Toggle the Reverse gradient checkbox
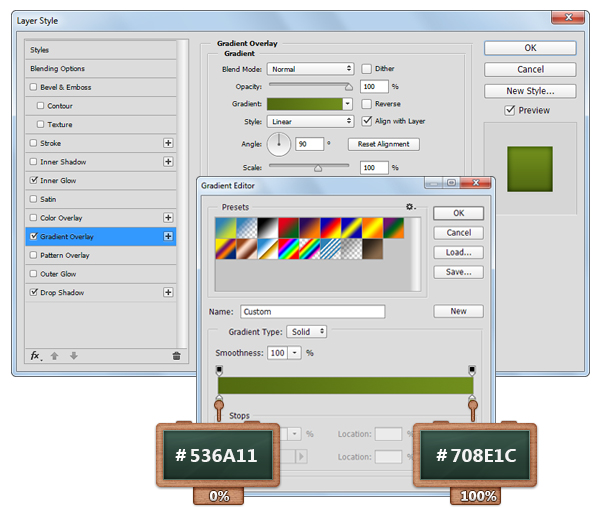Viewport: 600px width, 508px height. [367, 104]
